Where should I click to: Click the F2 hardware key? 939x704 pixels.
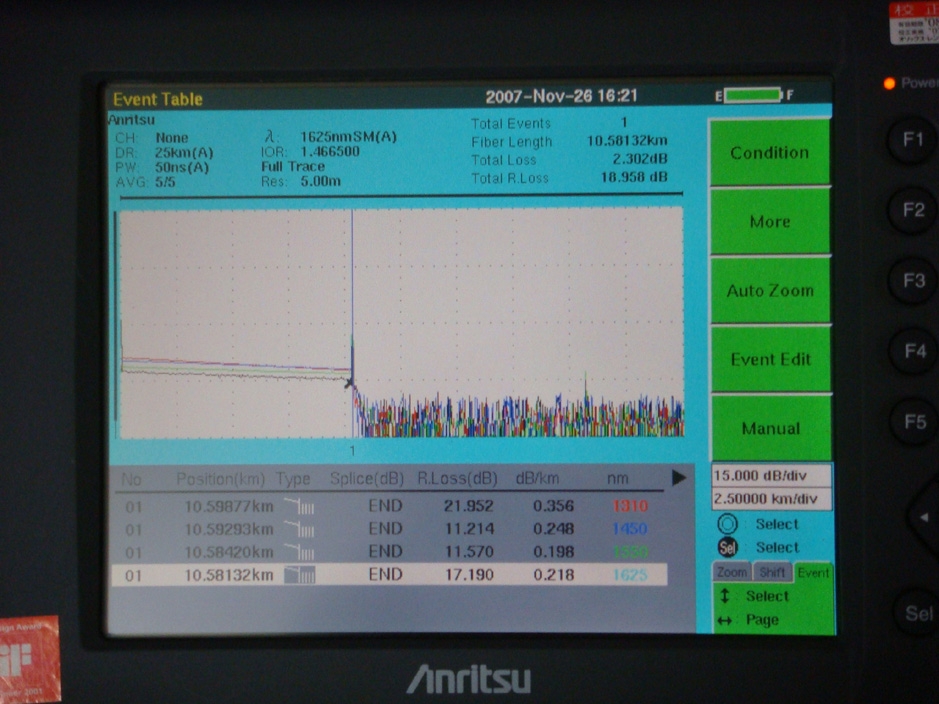click(x=913, y=210)
